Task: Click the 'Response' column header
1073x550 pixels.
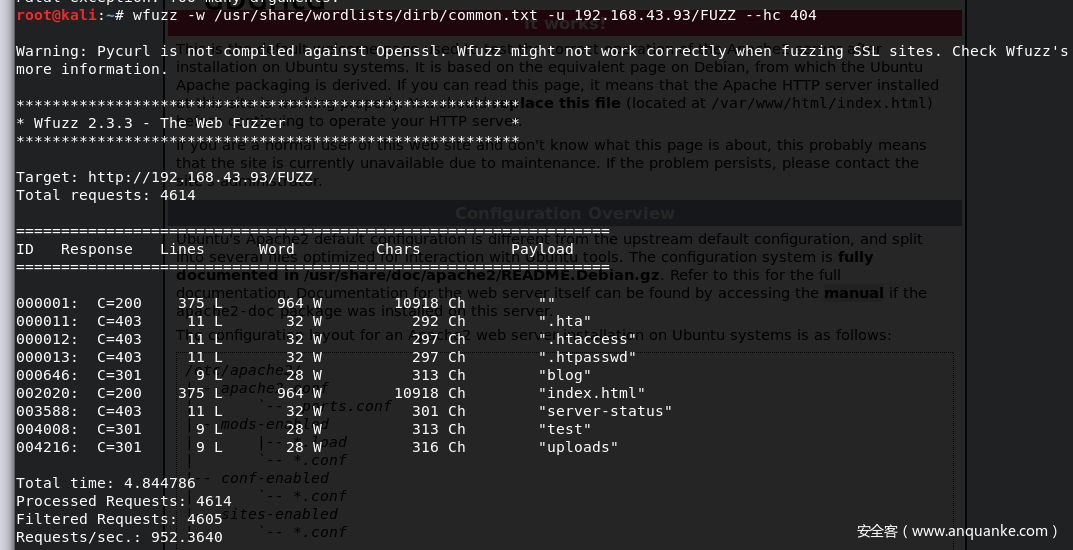Action: click(96, 249)
